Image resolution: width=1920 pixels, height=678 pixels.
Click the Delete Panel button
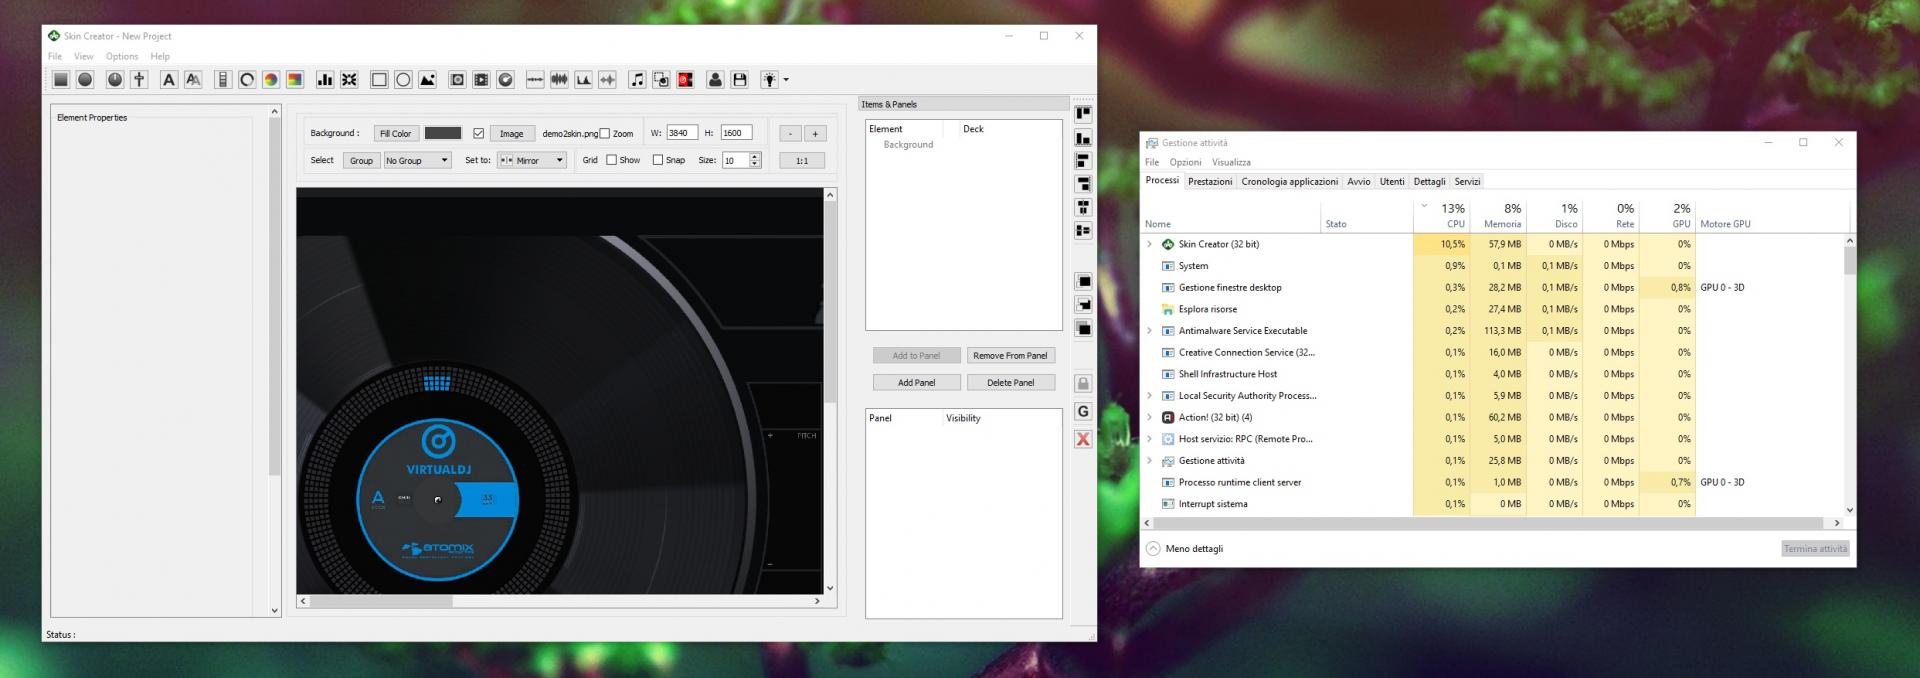pyautogui.click(x=1011, y=383)
